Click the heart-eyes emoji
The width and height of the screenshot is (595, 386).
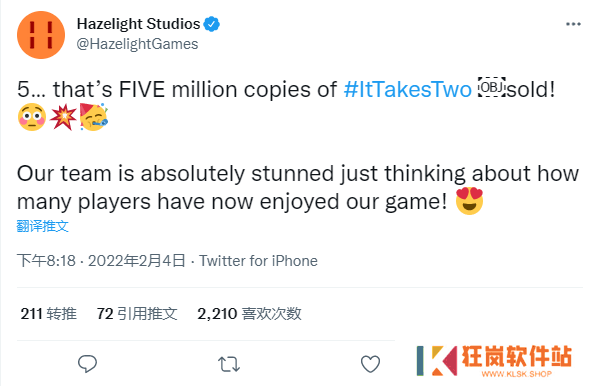tap(469, 201)
